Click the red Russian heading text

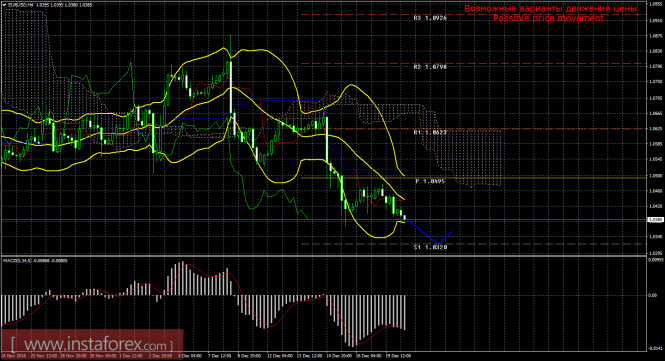(550, 8)
